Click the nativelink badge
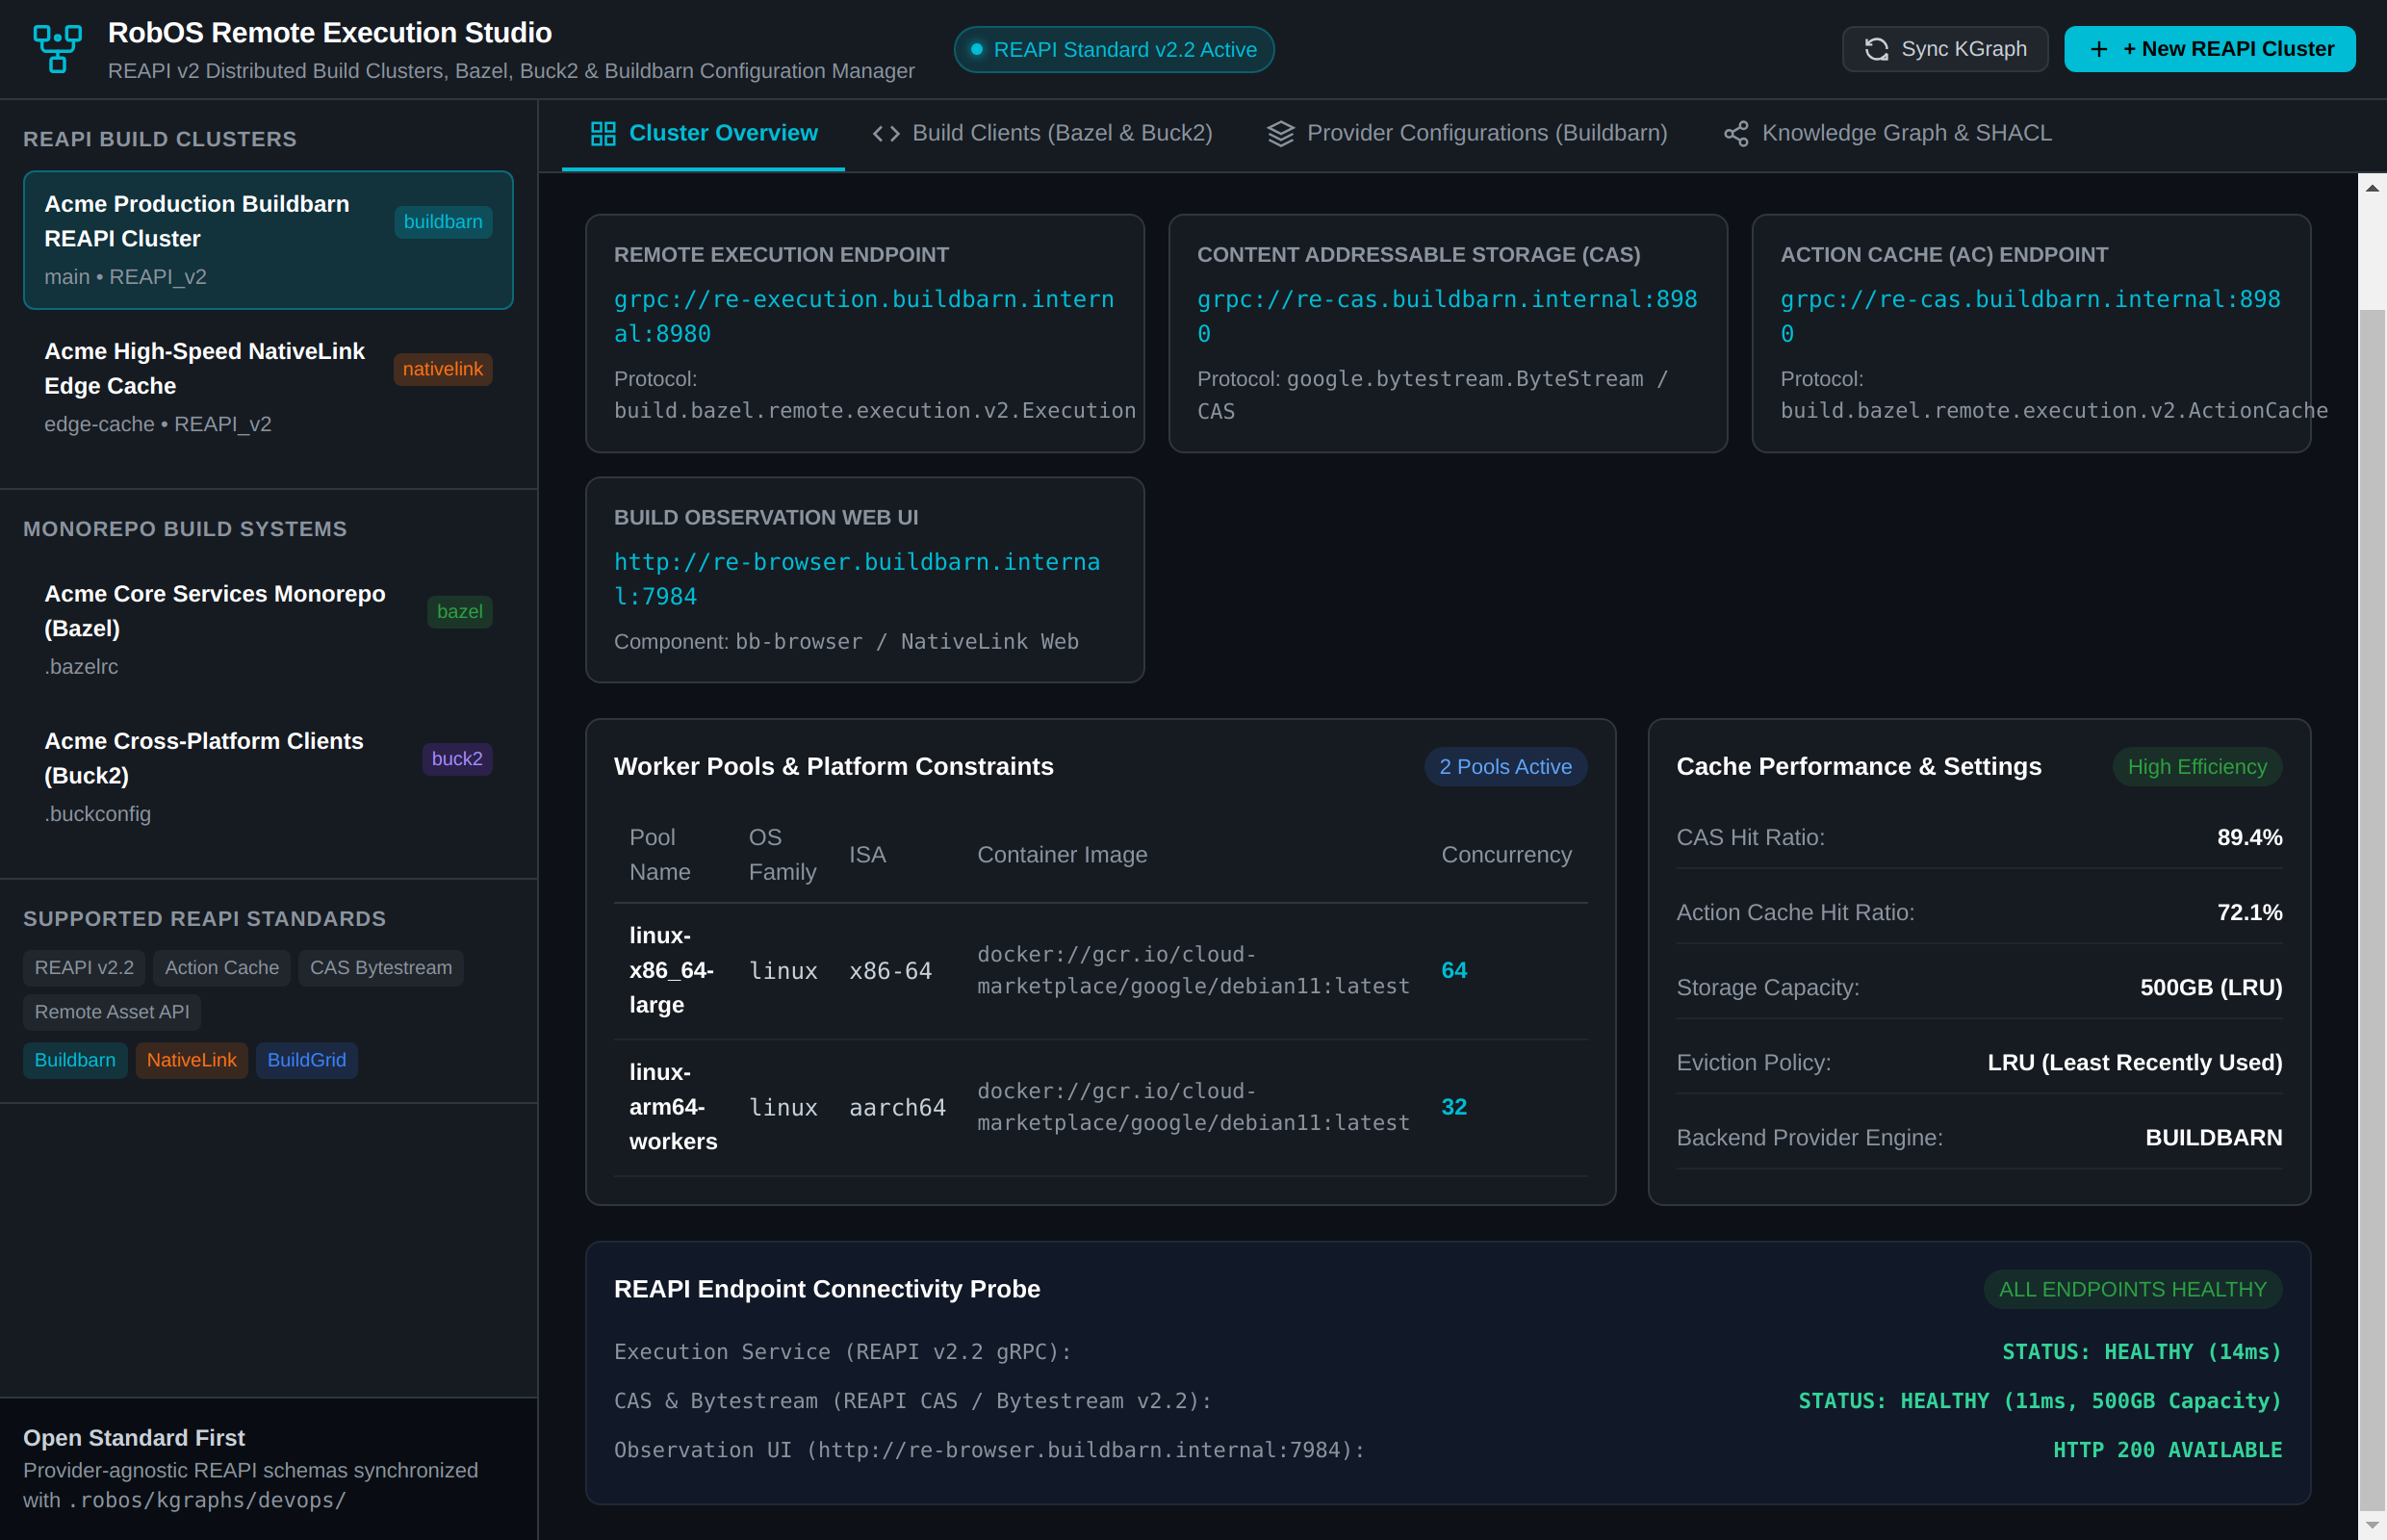The width and height of the screenshot is (2387, 1540). click(443, 369)
